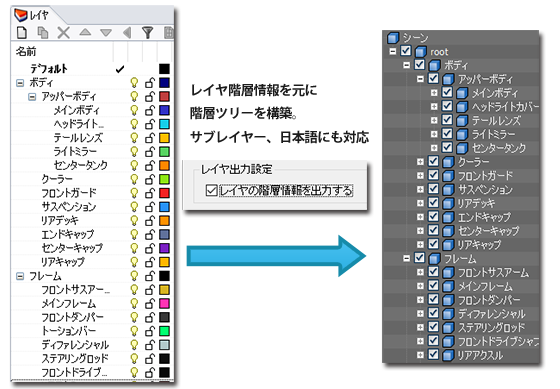Uncheck the root node checkbox in scene tree

click(x=406, y=51)
